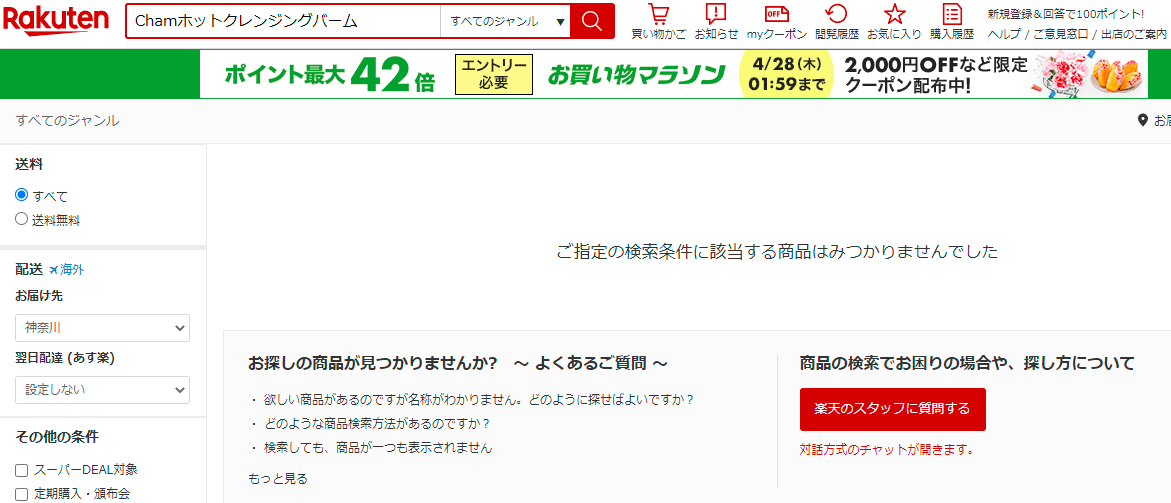This screenshot has height=503, width=1171.
Task: Click 新規登録＆回答で100ポイント link
Action: (x=1066, y=13)
